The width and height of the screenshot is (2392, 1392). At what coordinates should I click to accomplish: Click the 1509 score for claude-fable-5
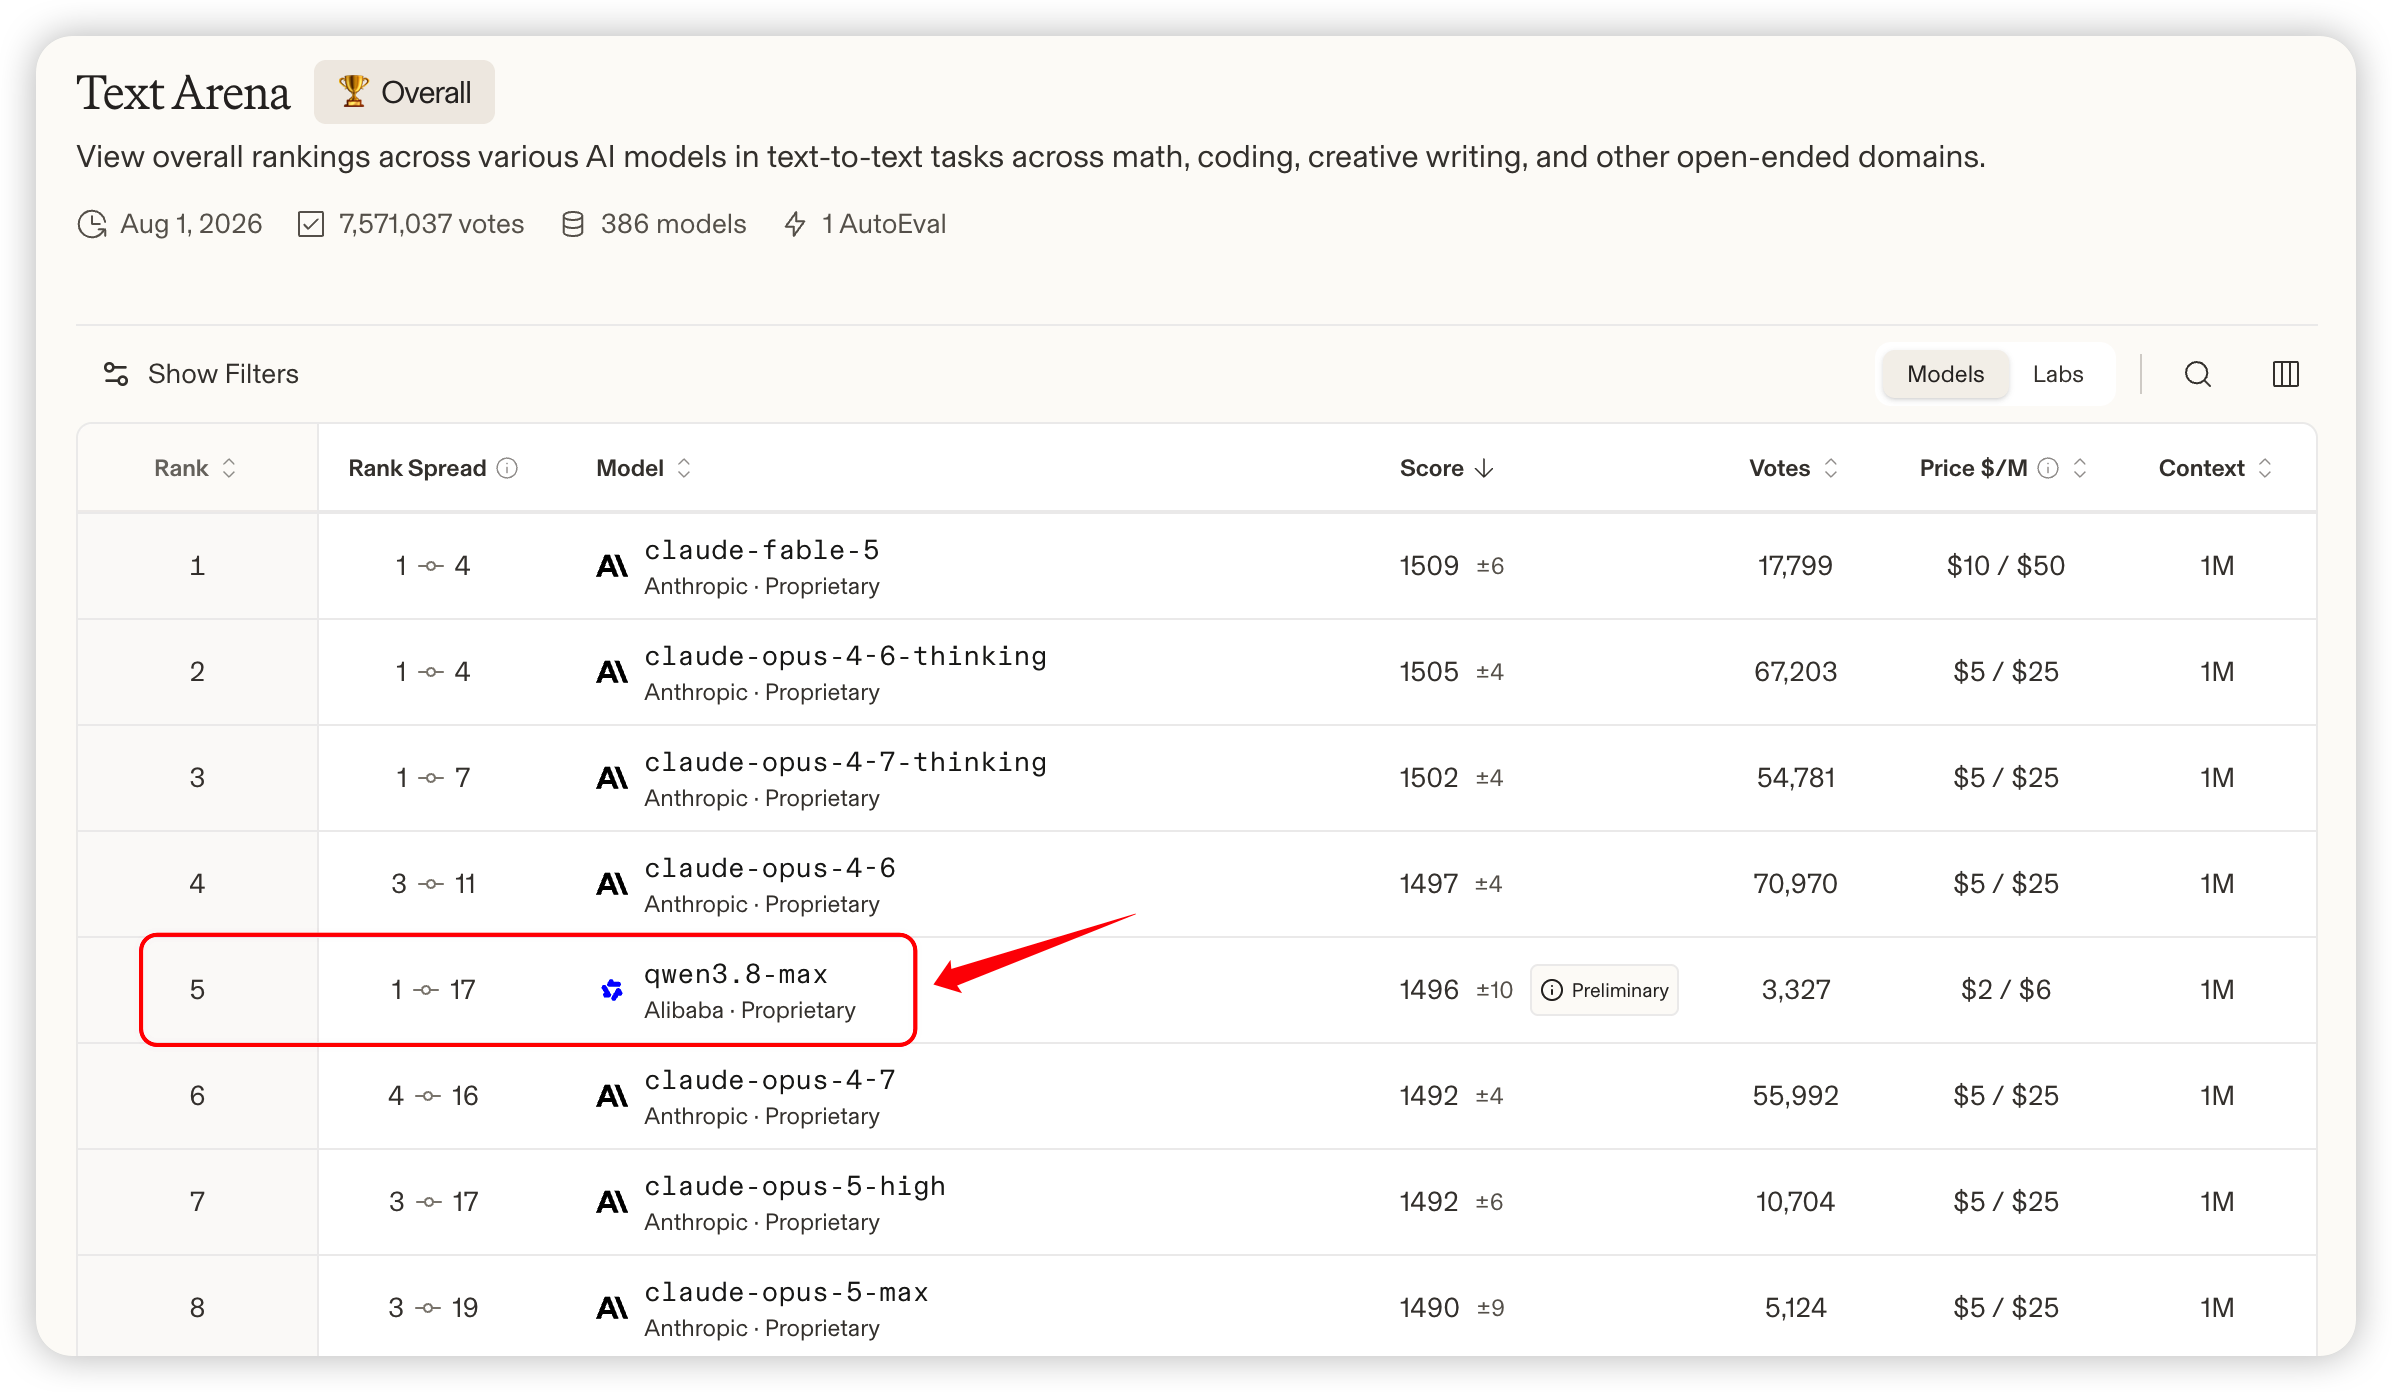[x=1429, y=566]
